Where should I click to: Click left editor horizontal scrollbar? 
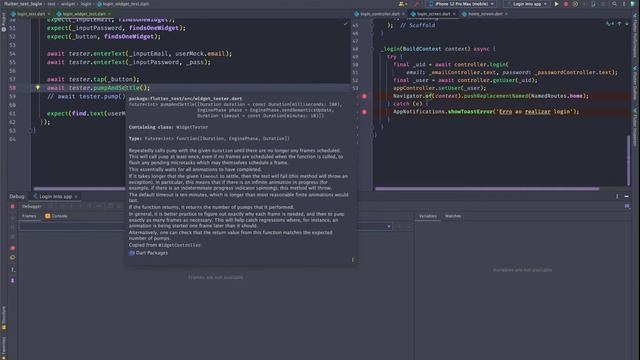click(80, 189)
